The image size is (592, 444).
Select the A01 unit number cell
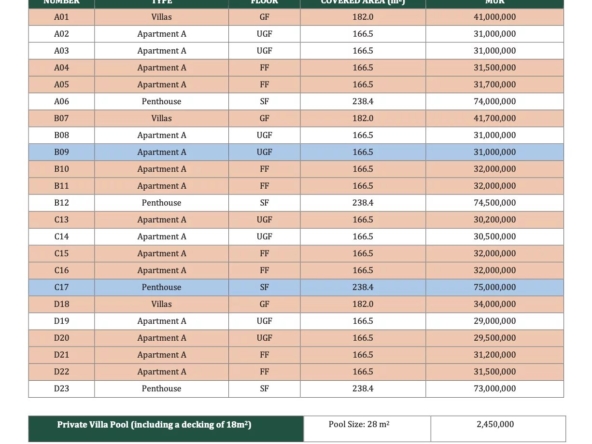coord(62,17)
